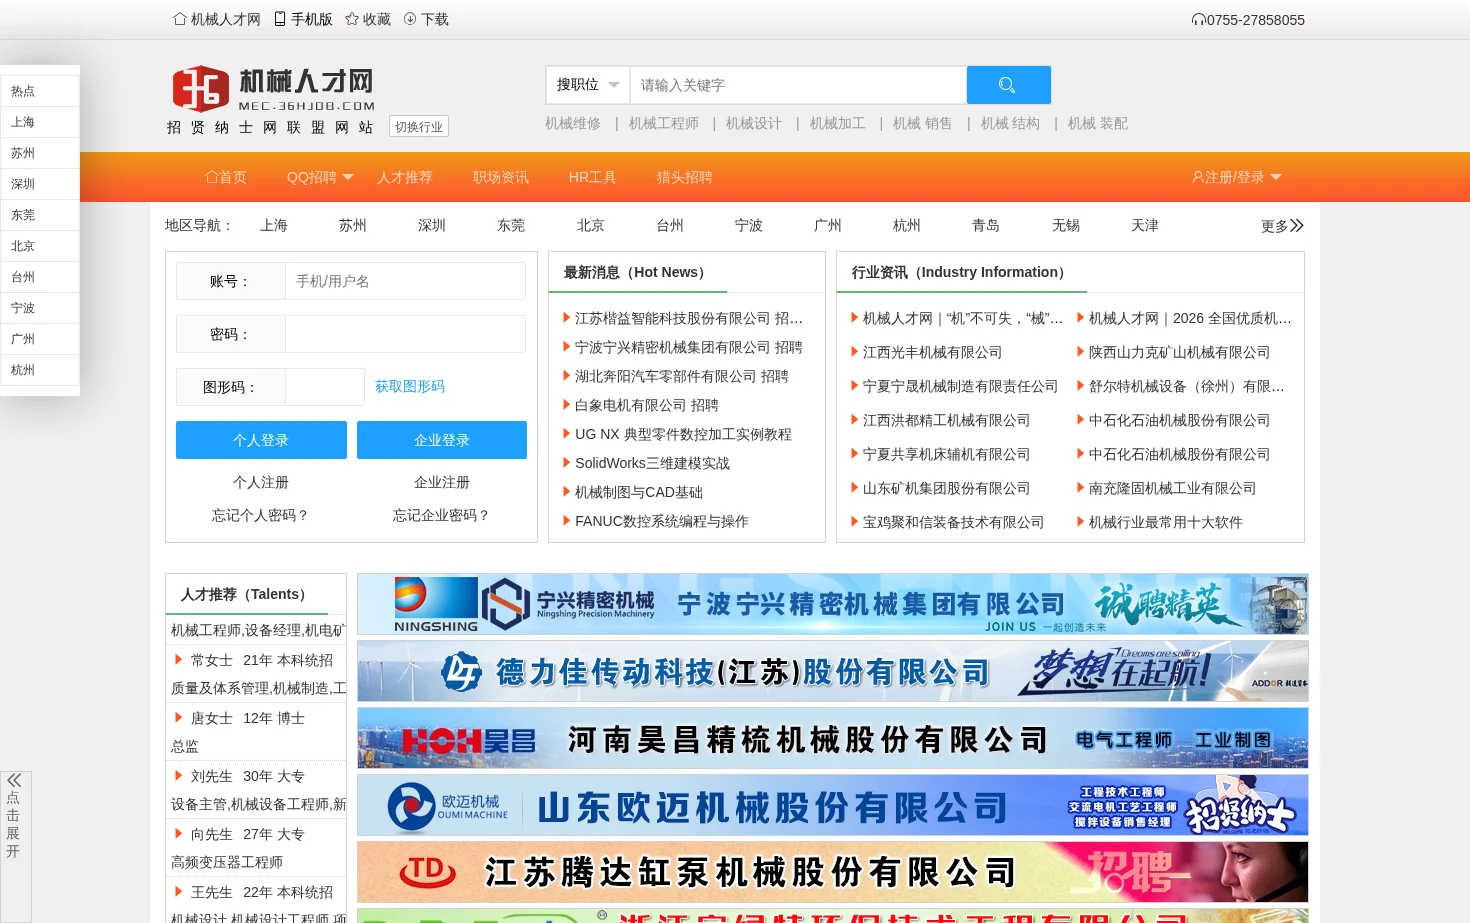Open industry item 江西光丰机械有限公司
Screen dimensions: 1470x923
(x=932, y=352)
